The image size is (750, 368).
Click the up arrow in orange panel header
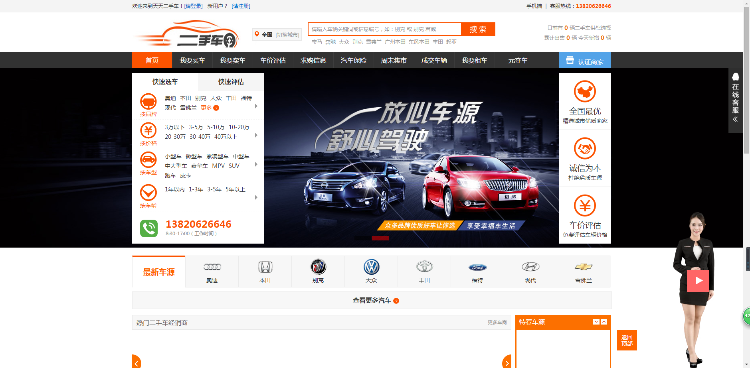(x=604, y=322)
